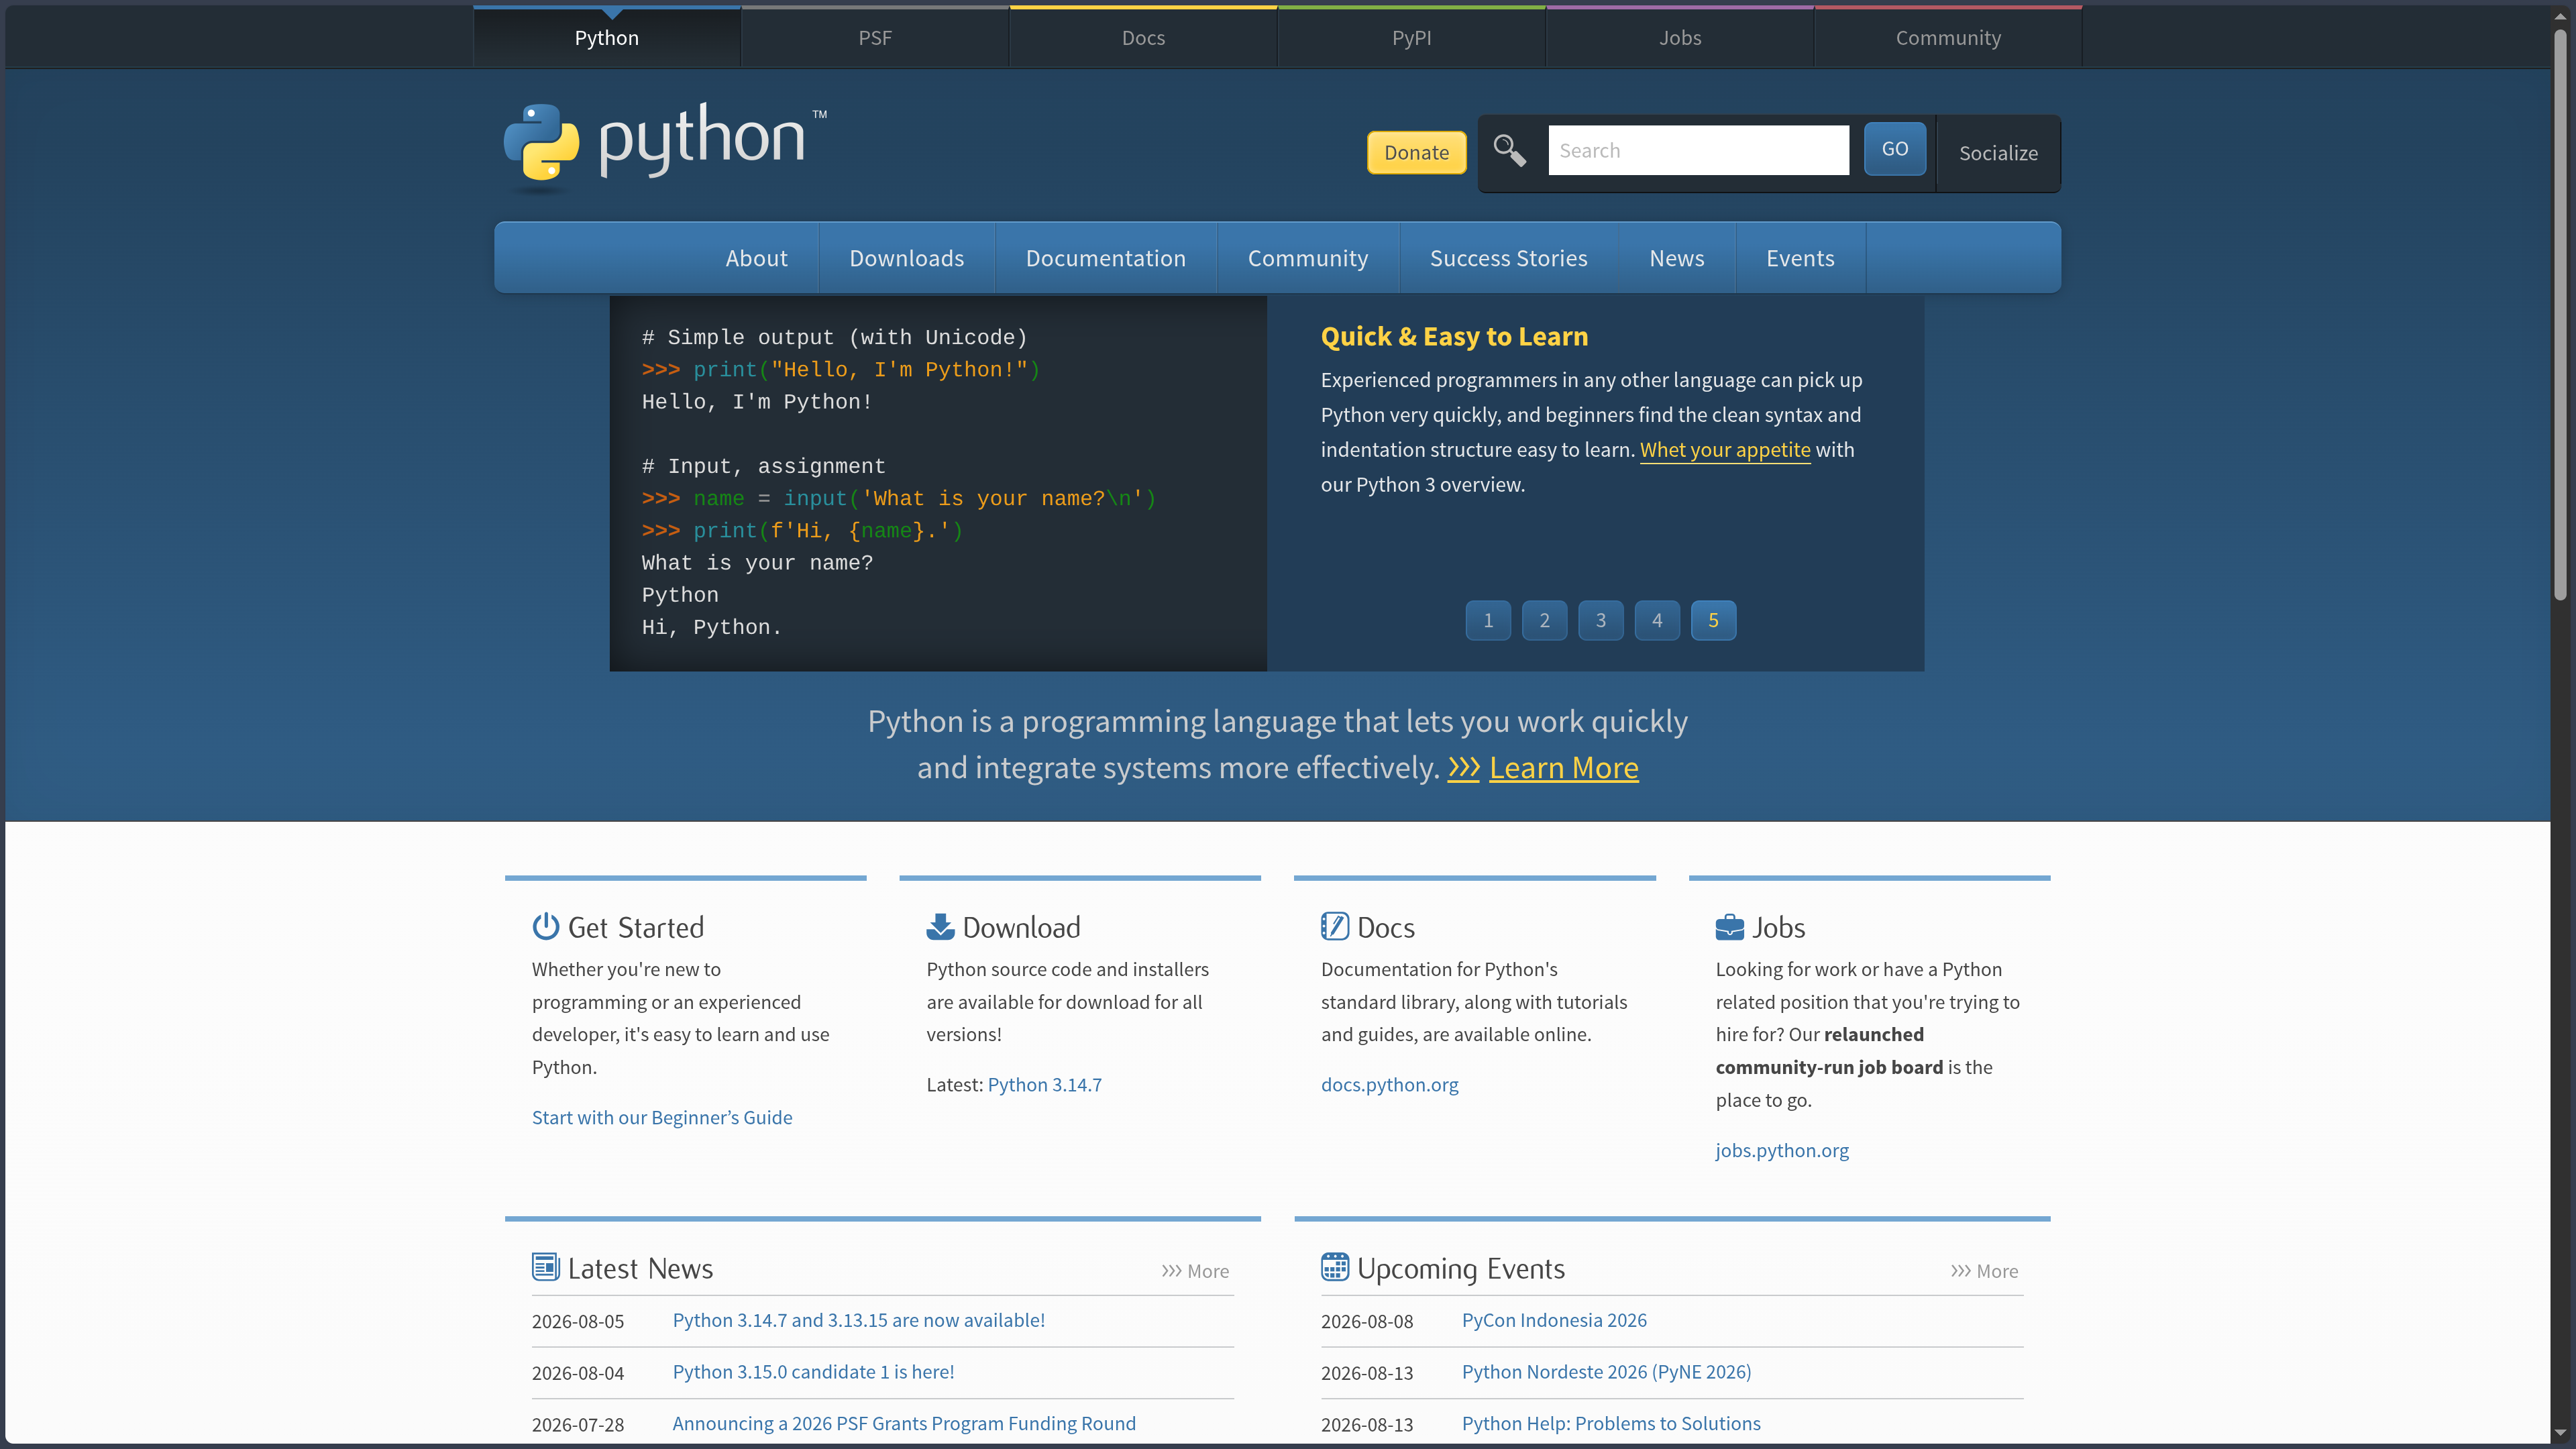Open the Python top tab
This screenshot has width=2576, height=1449.
(x=606, y=38)
